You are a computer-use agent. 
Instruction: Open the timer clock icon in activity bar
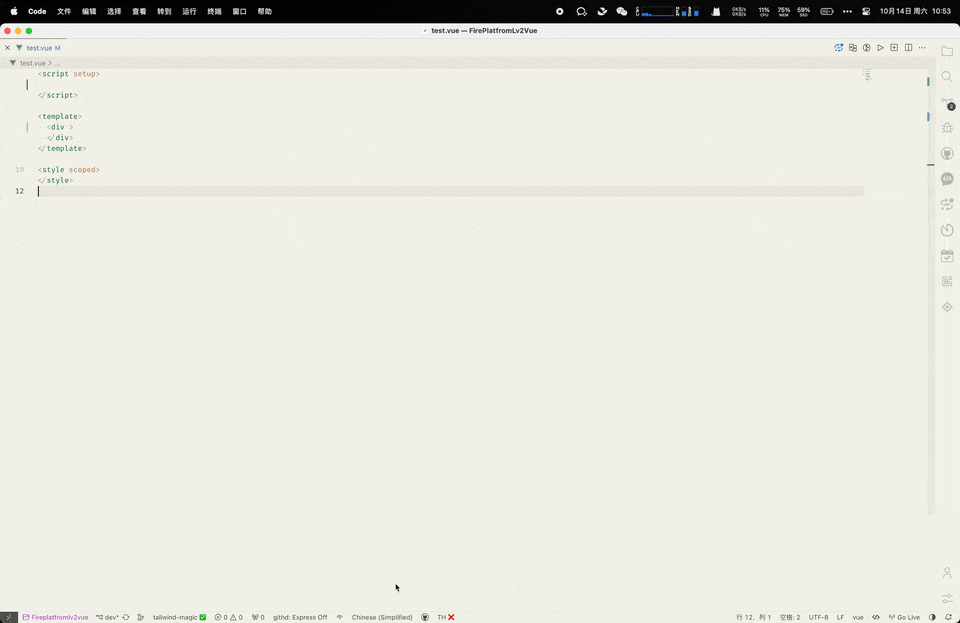[x=947, y=230]
